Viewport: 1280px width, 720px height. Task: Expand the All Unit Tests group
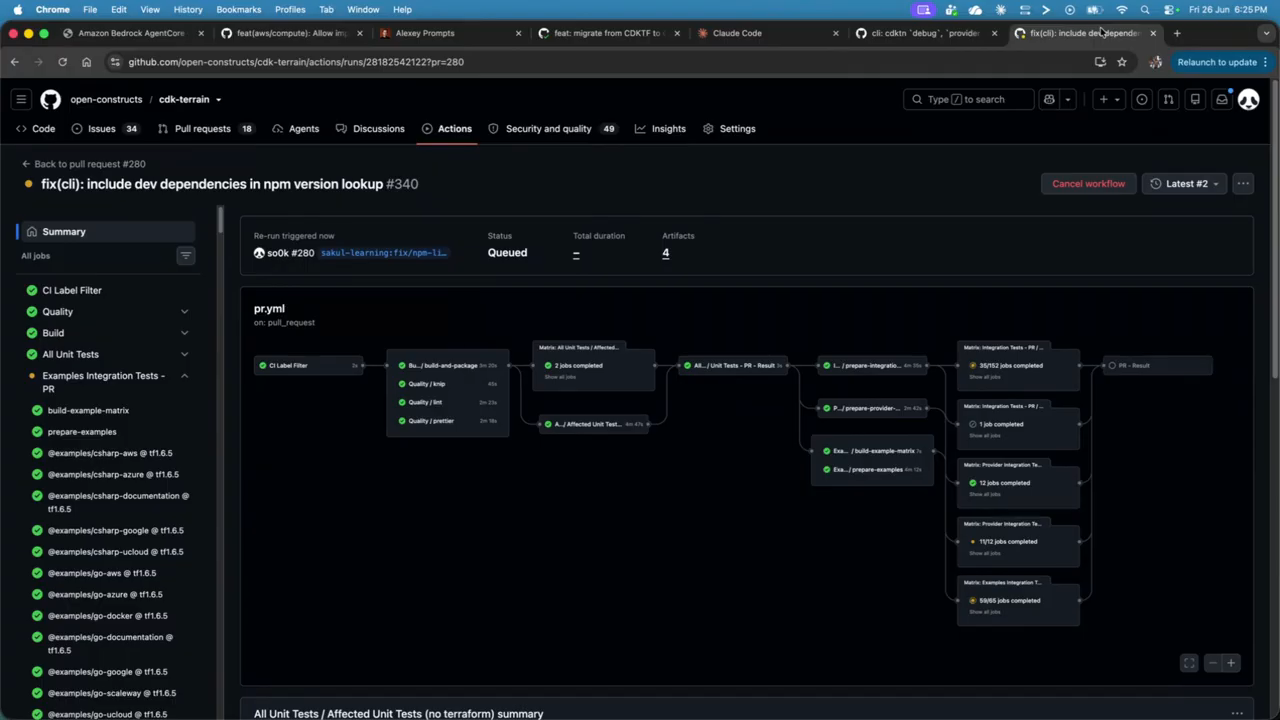pos(184,354)
